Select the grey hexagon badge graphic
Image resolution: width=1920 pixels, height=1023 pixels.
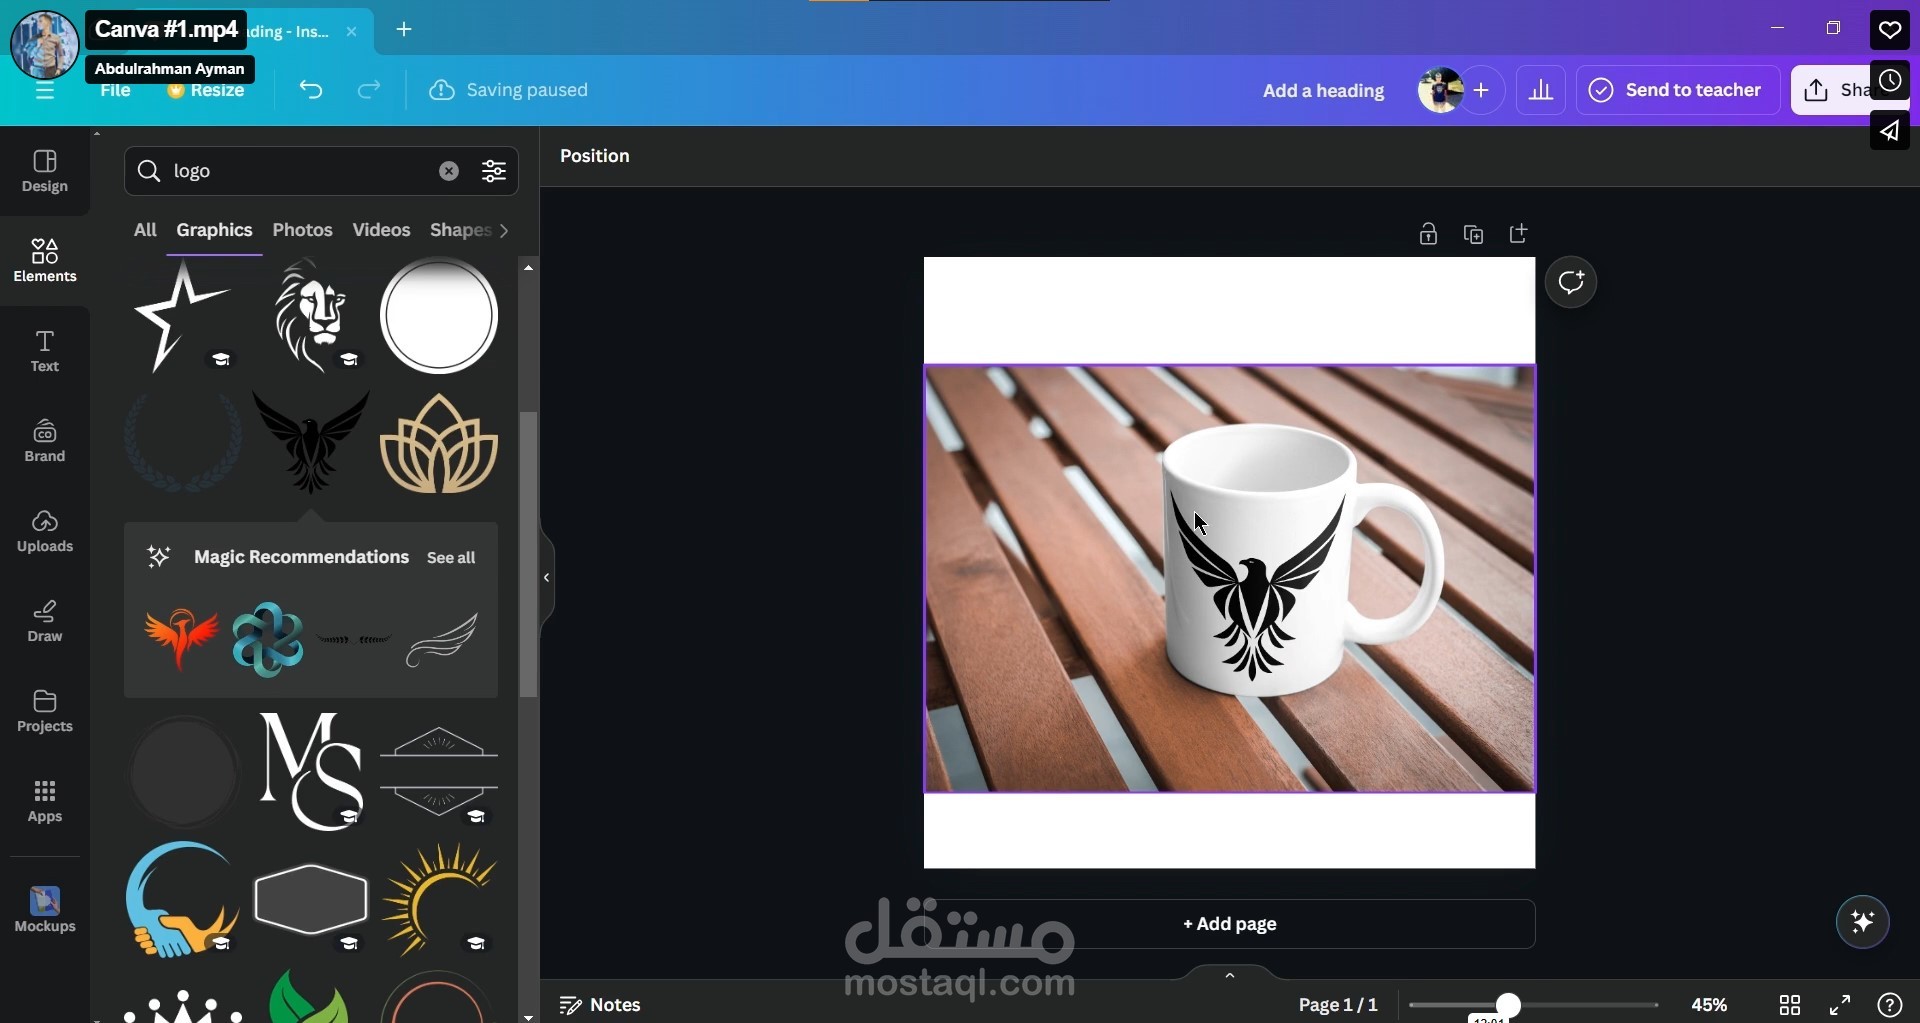[311, 899]
